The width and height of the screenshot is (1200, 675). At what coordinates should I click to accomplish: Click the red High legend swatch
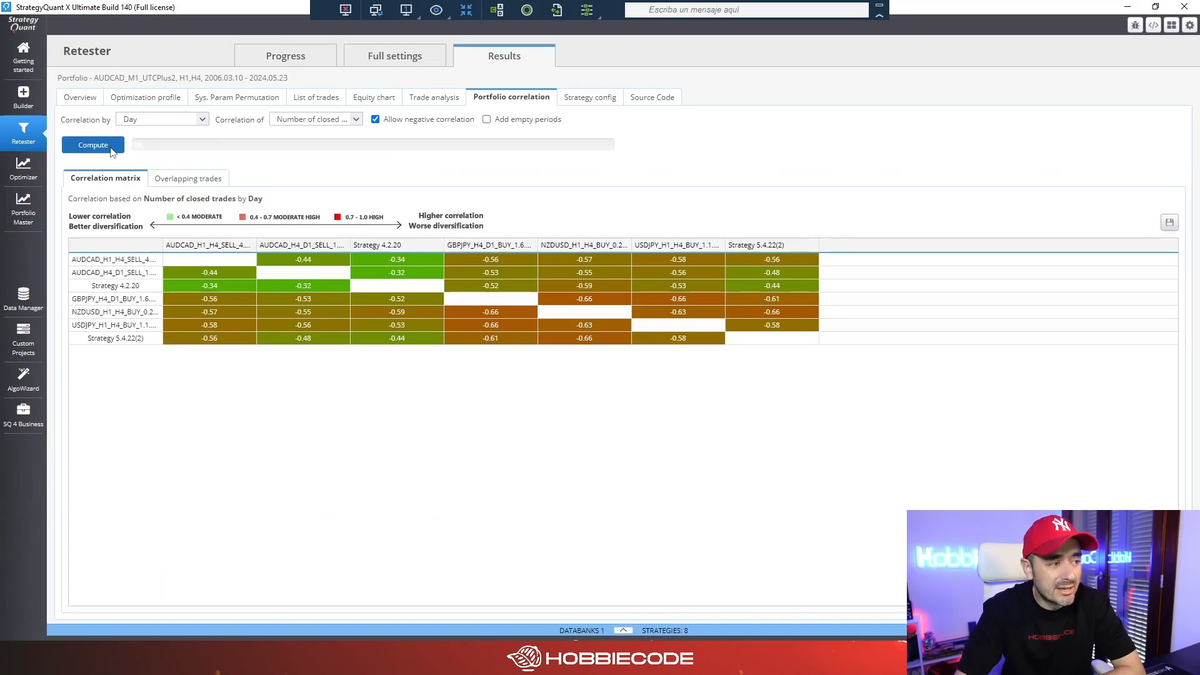[338, 216]
